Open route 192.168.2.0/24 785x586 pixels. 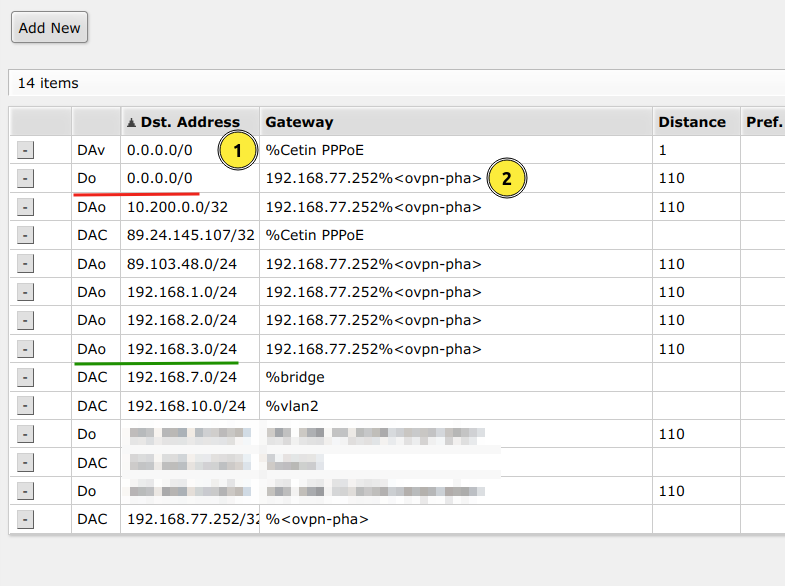(182, 320)
